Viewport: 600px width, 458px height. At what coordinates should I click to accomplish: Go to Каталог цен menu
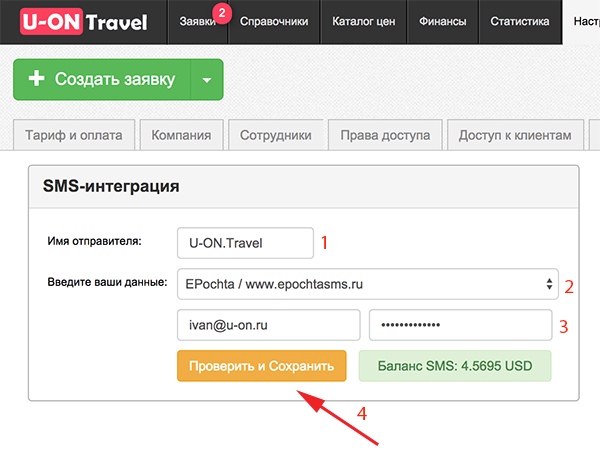pos(363,22)
